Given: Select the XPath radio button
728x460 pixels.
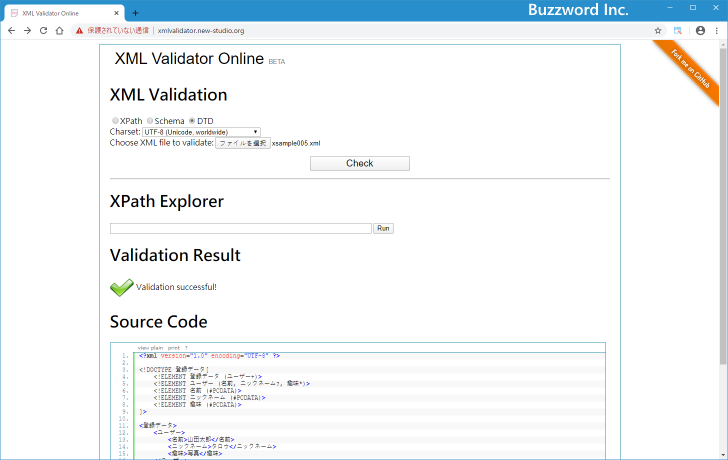Looking at the screenshot, I should (115, 121).
